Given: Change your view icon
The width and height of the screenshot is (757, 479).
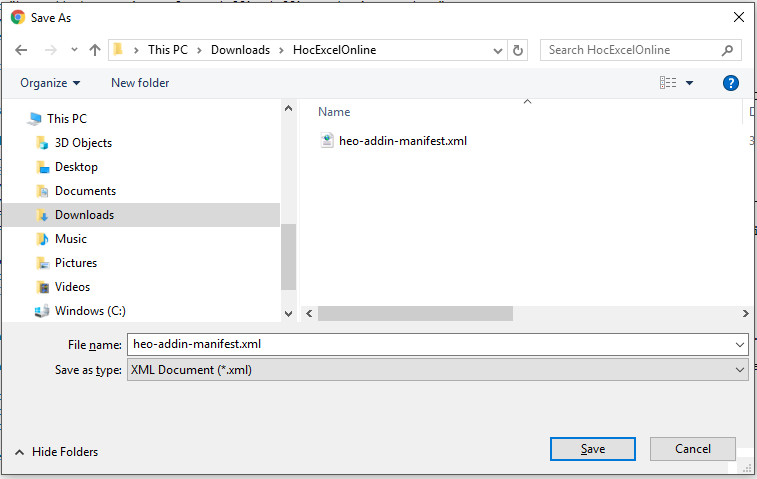Looking at the screenshot, I should pos(668,83).
